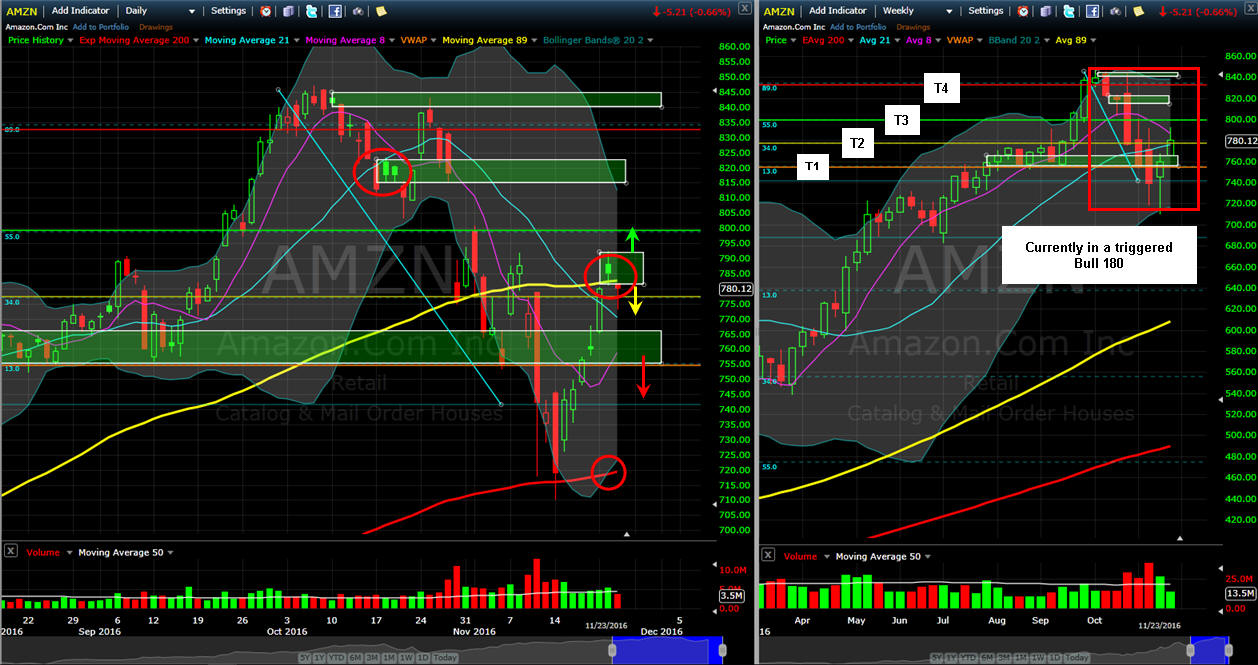Open Settings on the weekly chart

pos(985,11)
